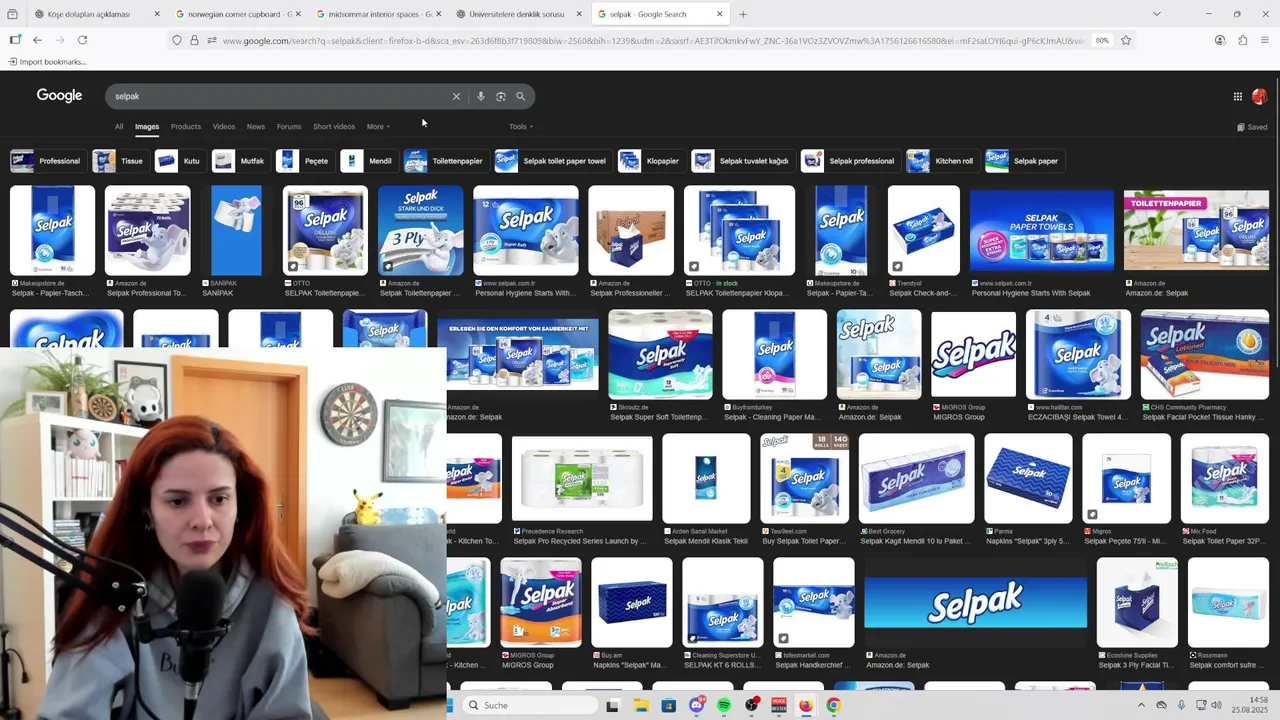
Task: Start a voice search with the microphone icon
Action: click(x=481, y=97)
